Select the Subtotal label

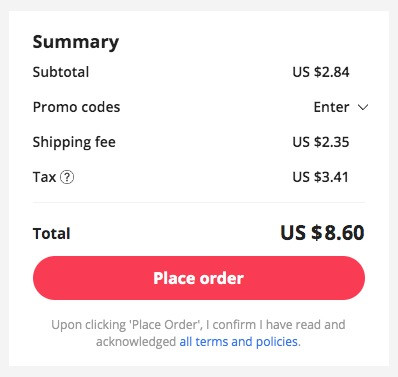pos(61,72)
